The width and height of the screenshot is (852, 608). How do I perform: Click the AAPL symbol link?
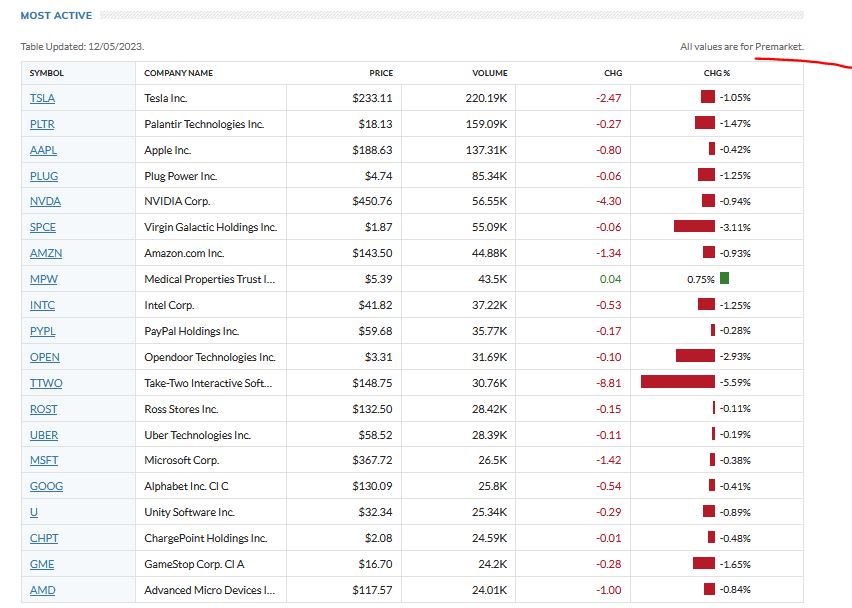[44, 150]
